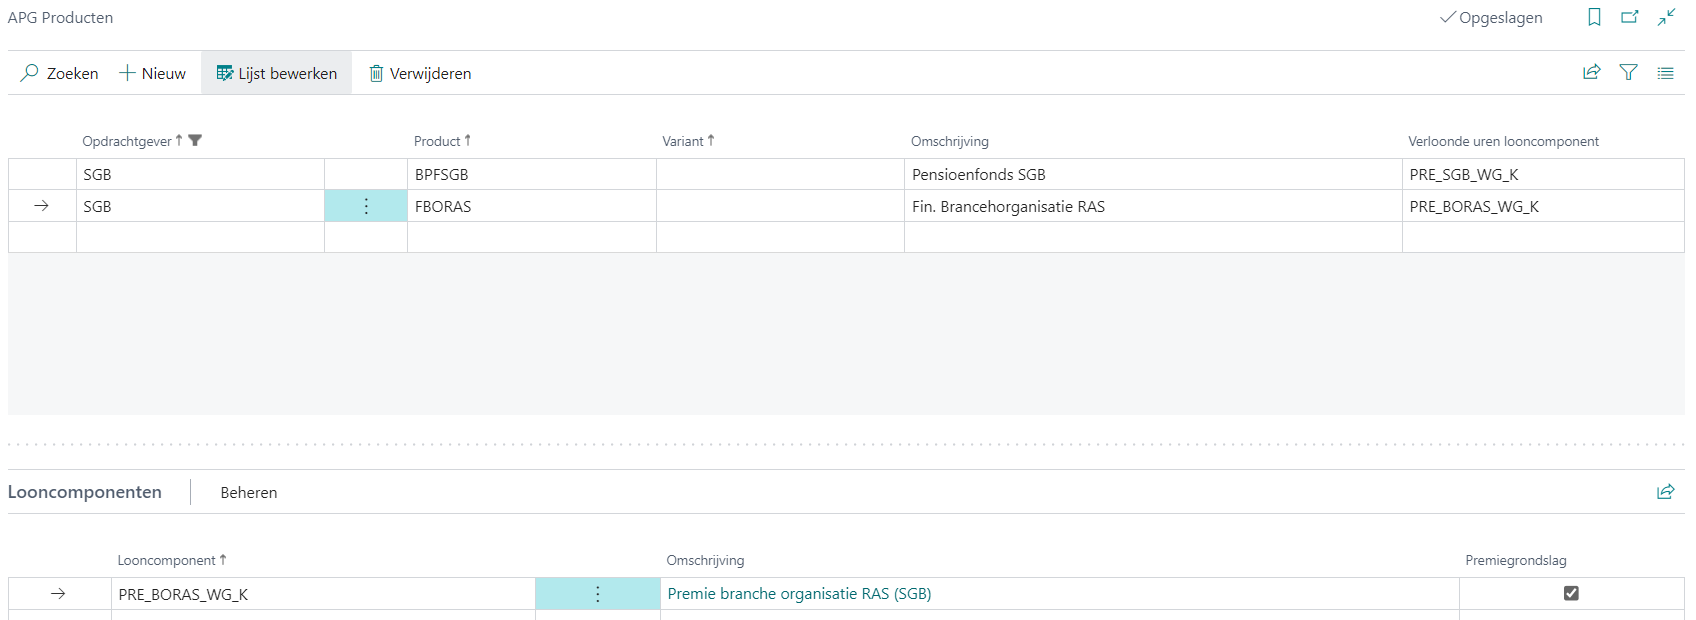Toggle Premiegrondslag checkbox for PRE_BORAS_WG_K
Viewport: 1696px width, 620px height.
(x=1571, y=593)
